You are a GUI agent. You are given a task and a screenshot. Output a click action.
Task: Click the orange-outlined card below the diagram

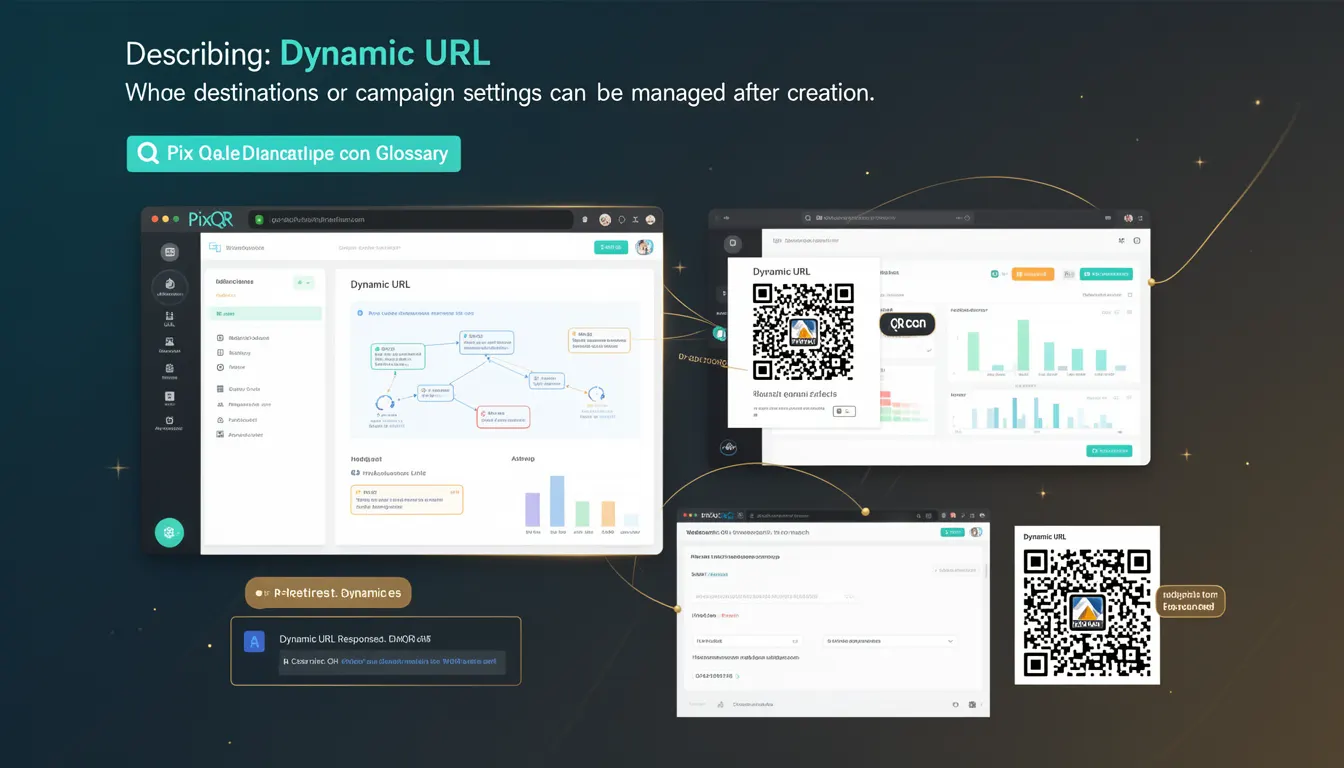(407, 499)
